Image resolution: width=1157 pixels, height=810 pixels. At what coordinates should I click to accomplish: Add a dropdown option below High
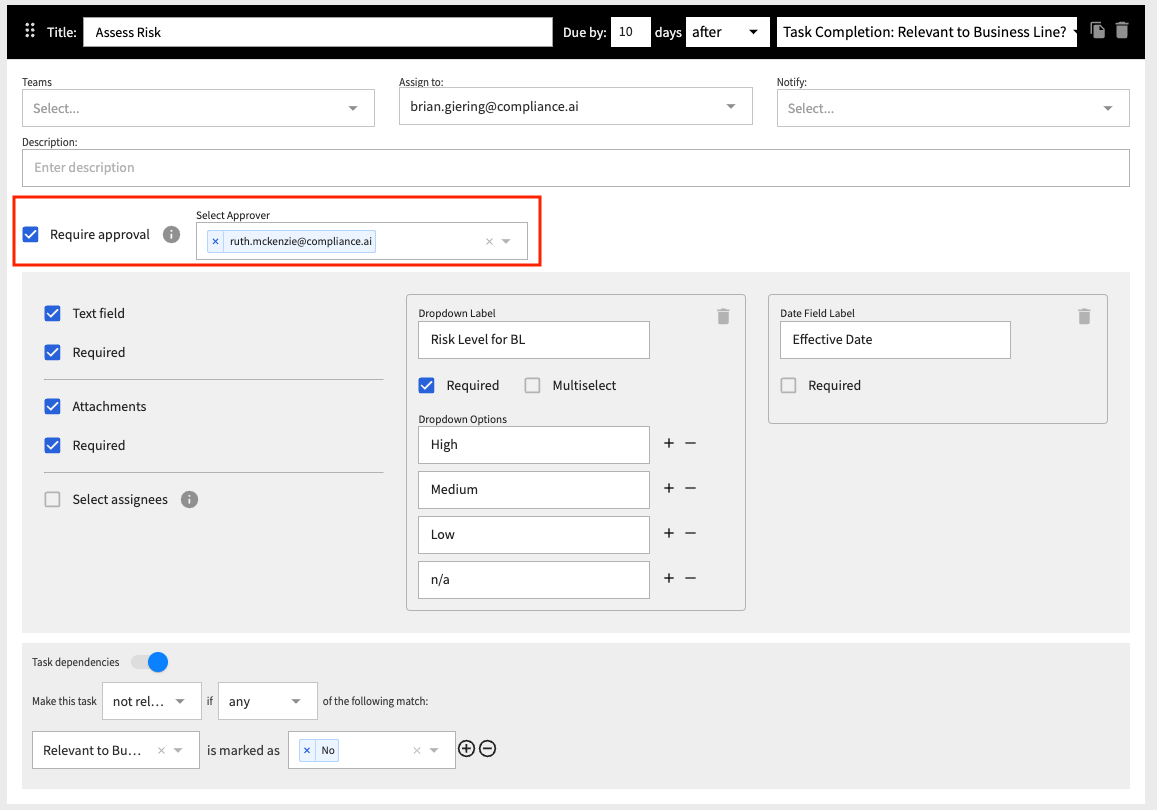point(668,444)
